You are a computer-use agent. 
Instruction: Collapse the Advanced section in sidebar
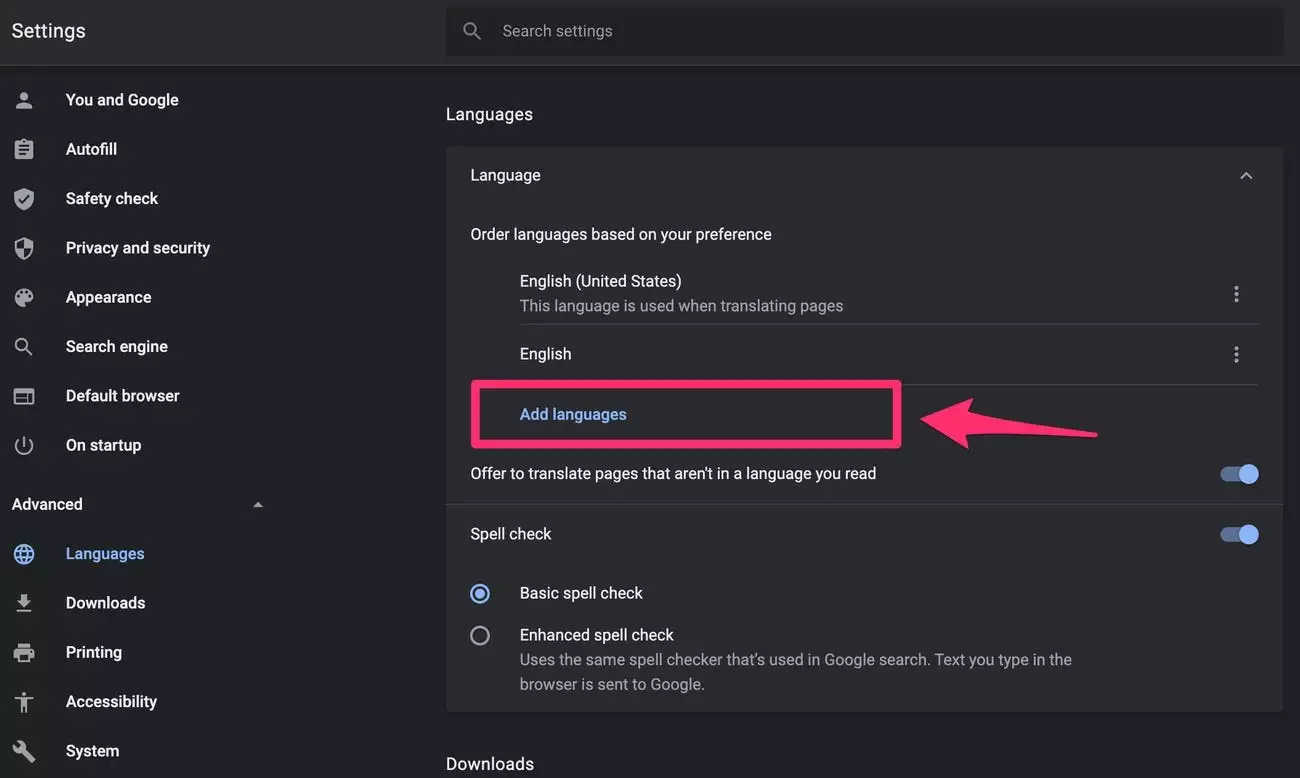pos(258,505)
